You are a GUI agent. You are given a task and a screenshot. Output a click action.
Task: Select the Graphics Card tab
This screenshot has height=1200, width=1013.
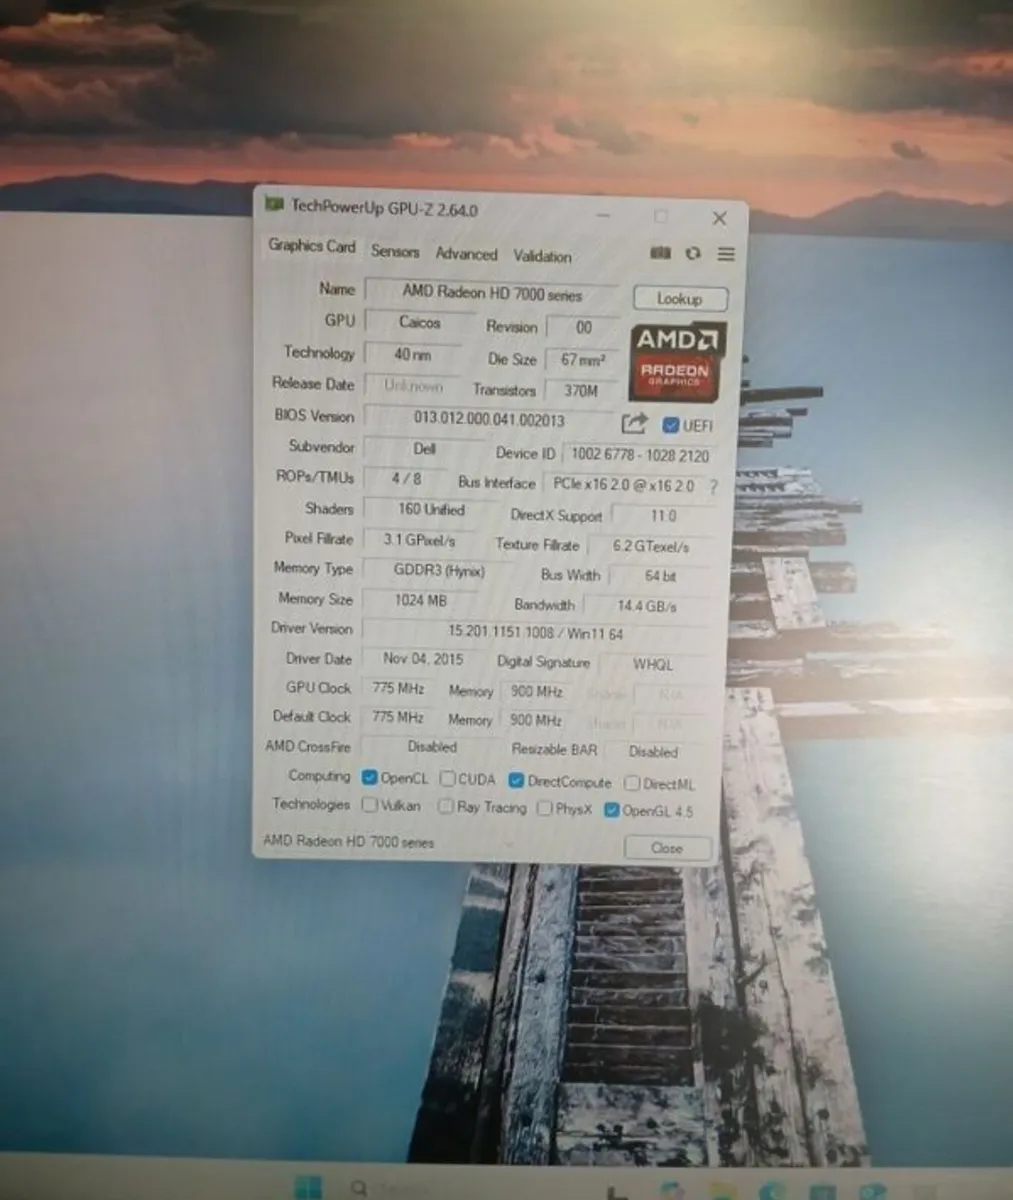coord(311,246)
